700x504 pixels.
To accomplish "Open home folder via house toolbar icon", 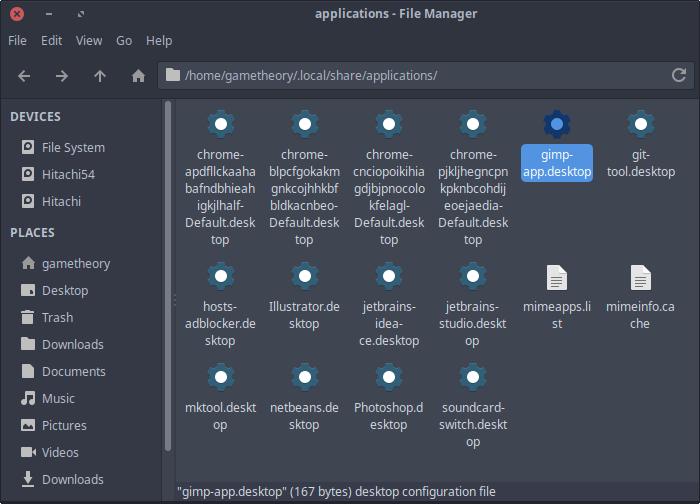I will (138, 76).
